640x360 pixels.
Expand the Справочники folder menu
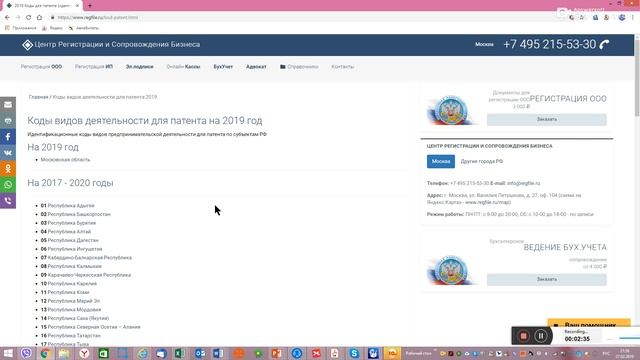pos(299,67)
